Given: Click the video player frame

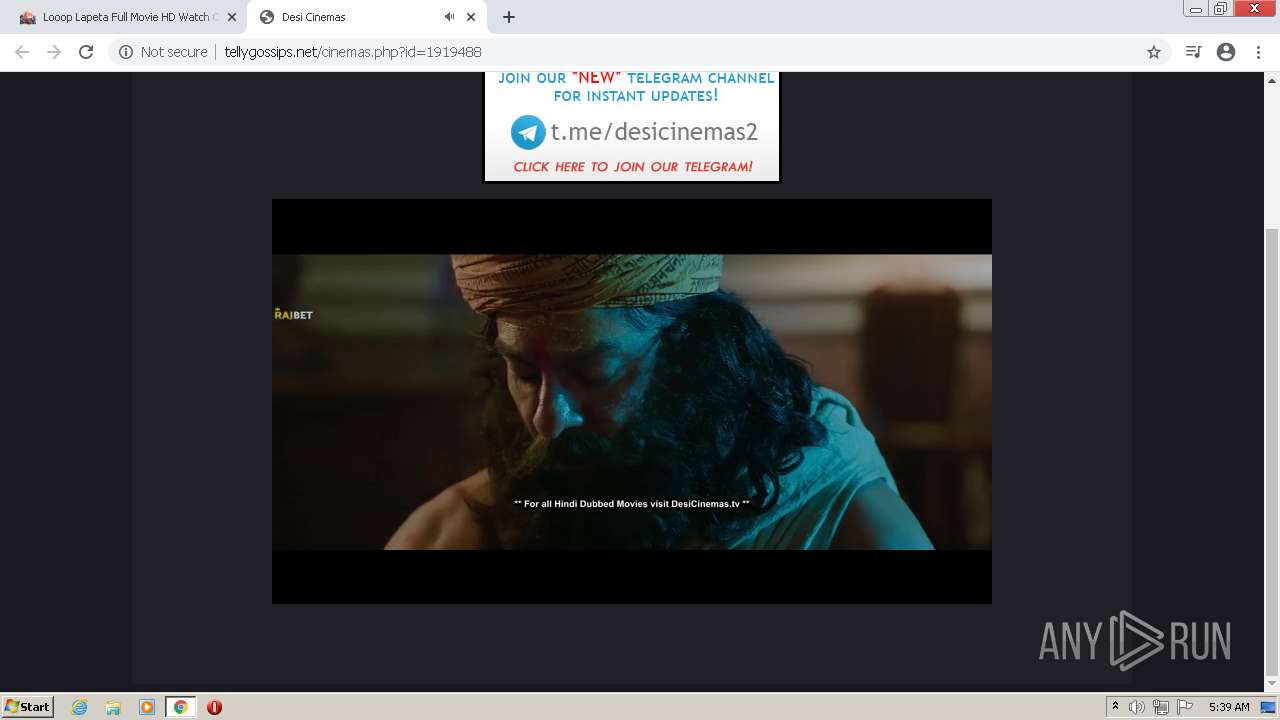Looking at the screenshot, I should tap(632, 401).
